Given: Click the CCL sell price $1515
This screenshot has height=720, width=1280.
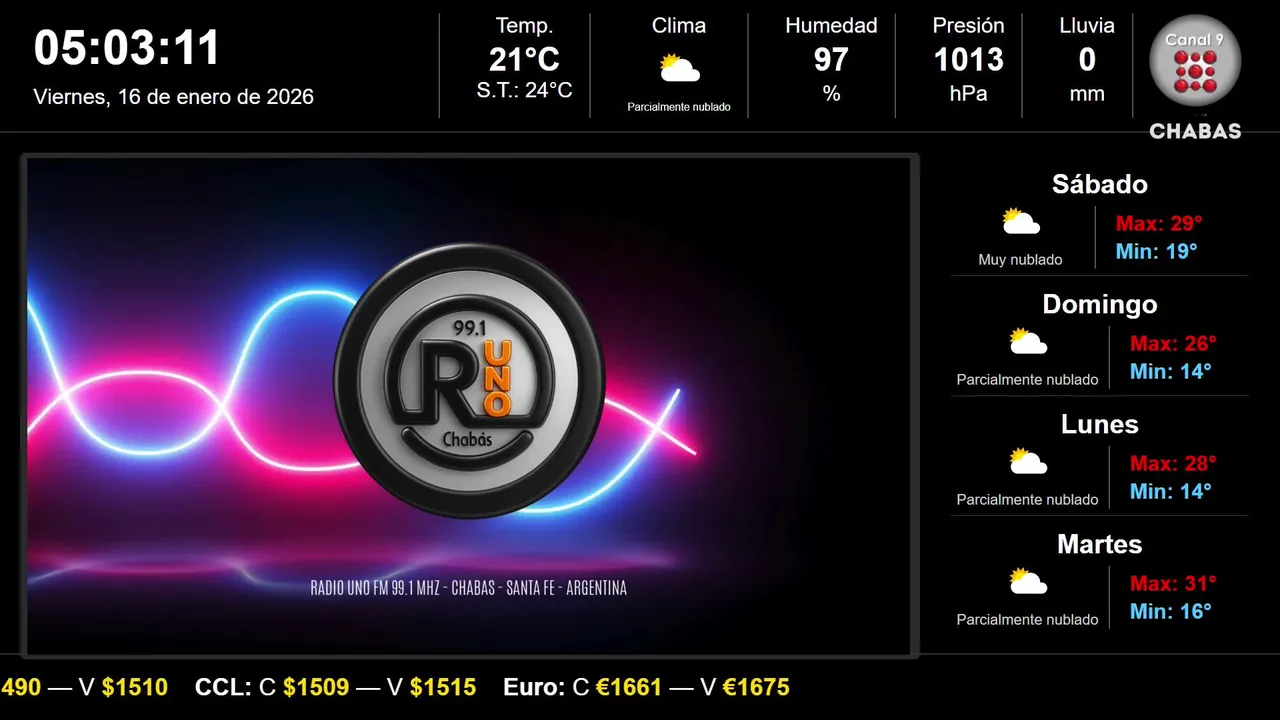Looking at the screenshot, I should [443, 687].
